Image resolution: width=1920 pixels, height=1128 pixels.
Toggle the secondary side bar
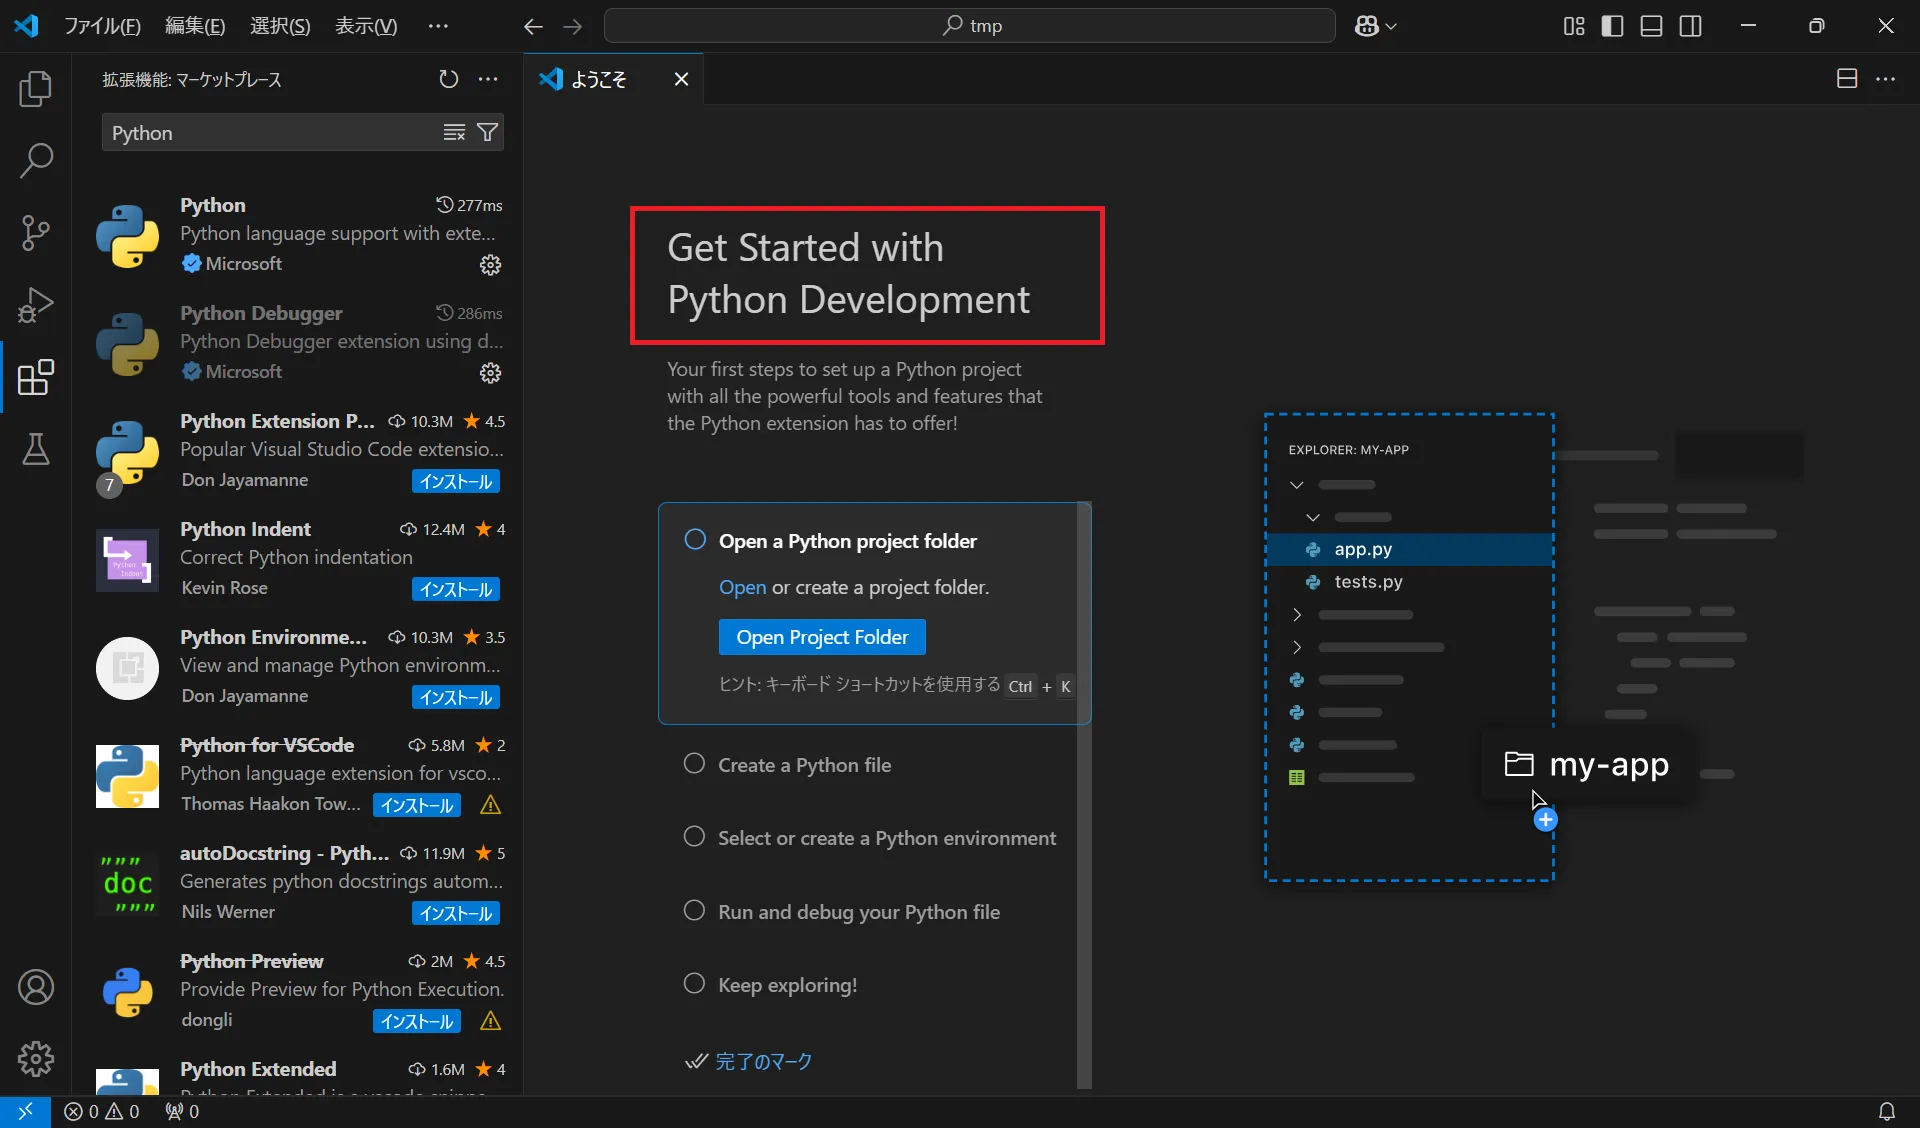pyautogui.click(x=1690, y=26)
